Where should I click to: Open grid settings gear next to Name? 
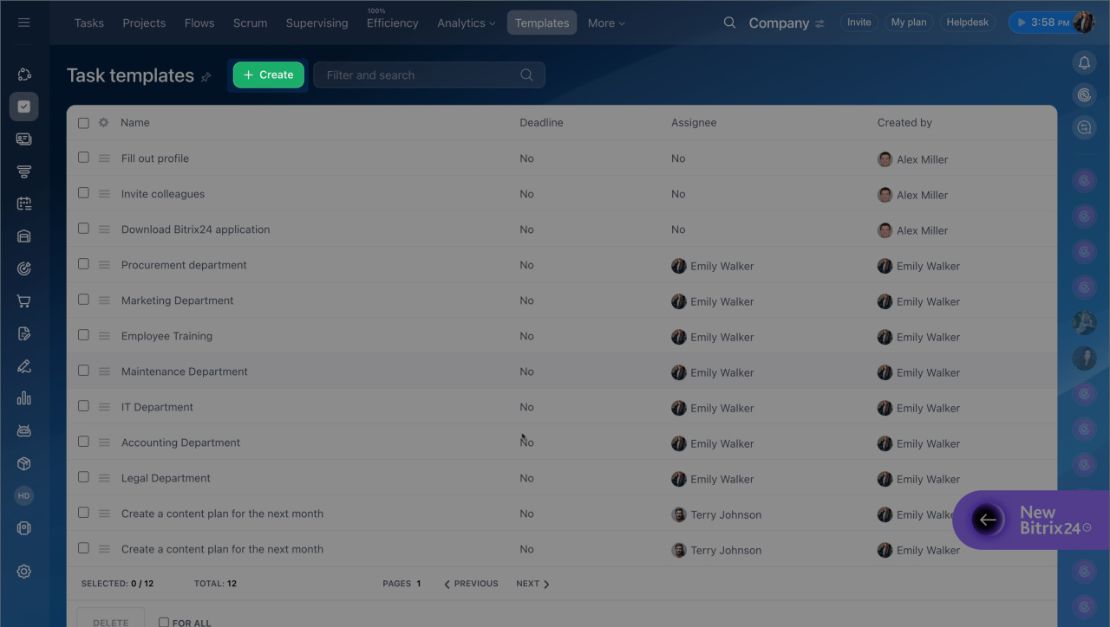click(x=103, y=122)
